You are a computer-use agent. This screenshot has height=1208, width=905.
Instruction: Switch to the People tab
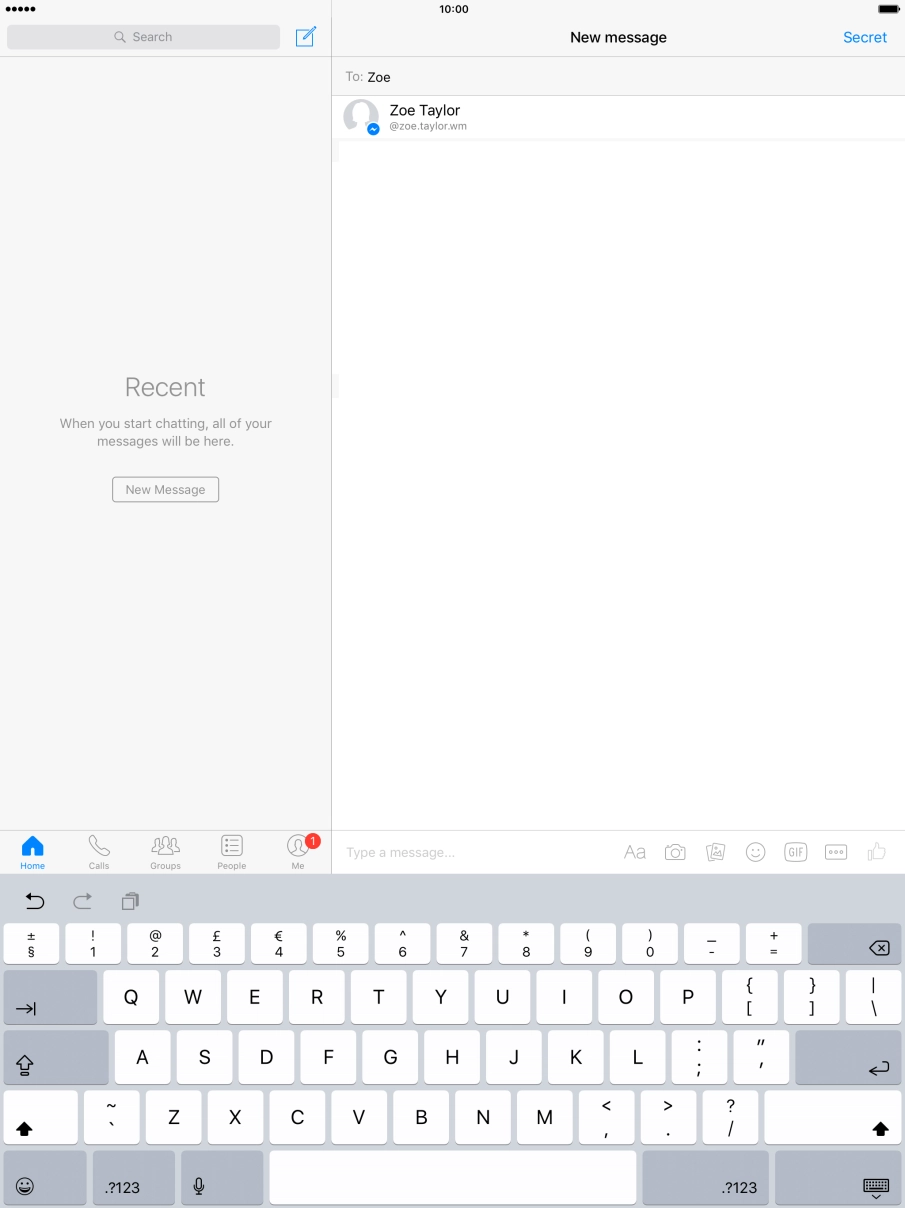(232, 852)
